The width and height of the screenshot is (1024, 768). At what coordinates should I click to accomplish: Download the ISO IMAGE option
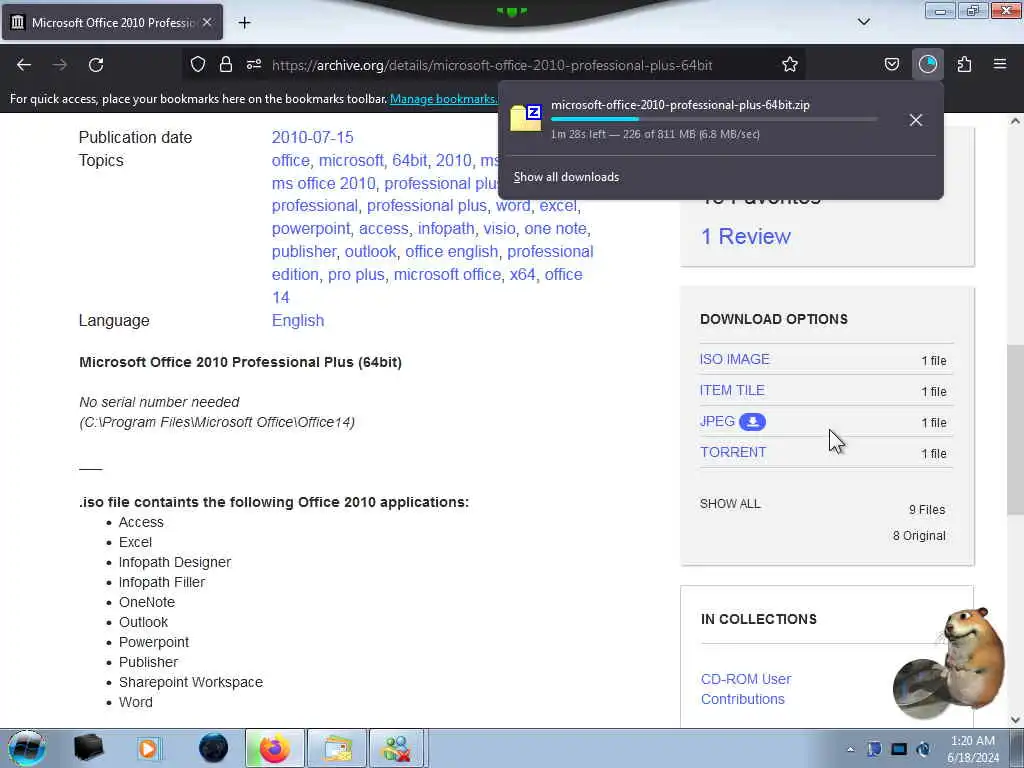point(735,359)
